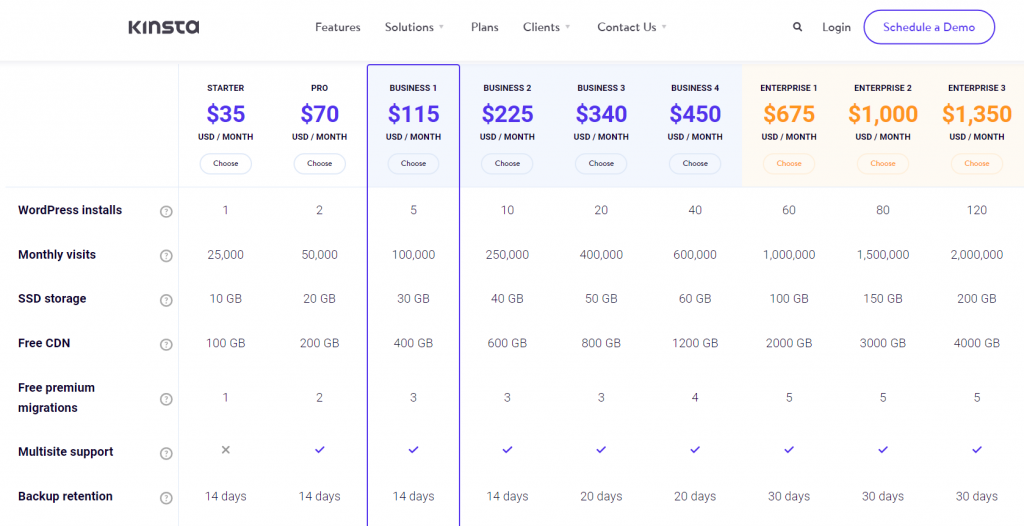1024x526 pixels.
Task: Open the Plans page
Action: pos(485,27)
